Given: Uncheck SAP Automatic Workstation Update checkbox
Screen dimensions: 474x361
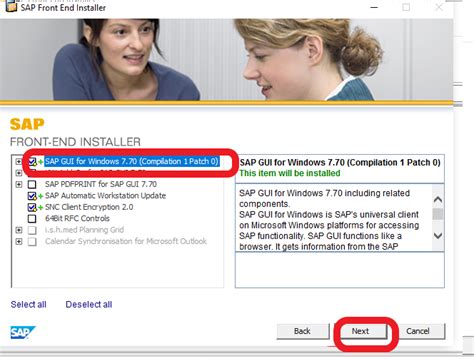Looking at the screenshot, I should point(32,196).
